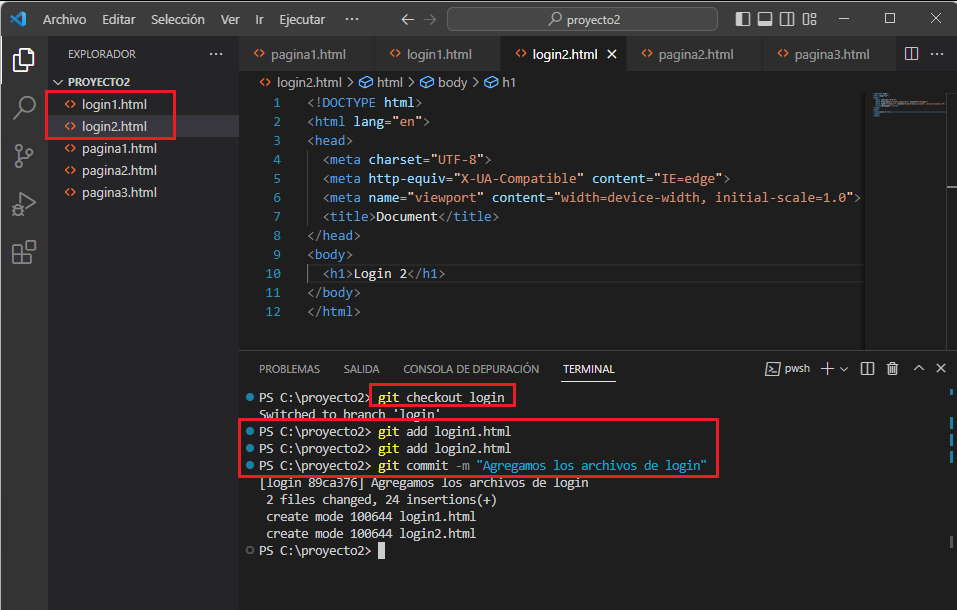Open the terminal launch profile dropdown
The image size is (957, 610).
[x=844, y=369]
